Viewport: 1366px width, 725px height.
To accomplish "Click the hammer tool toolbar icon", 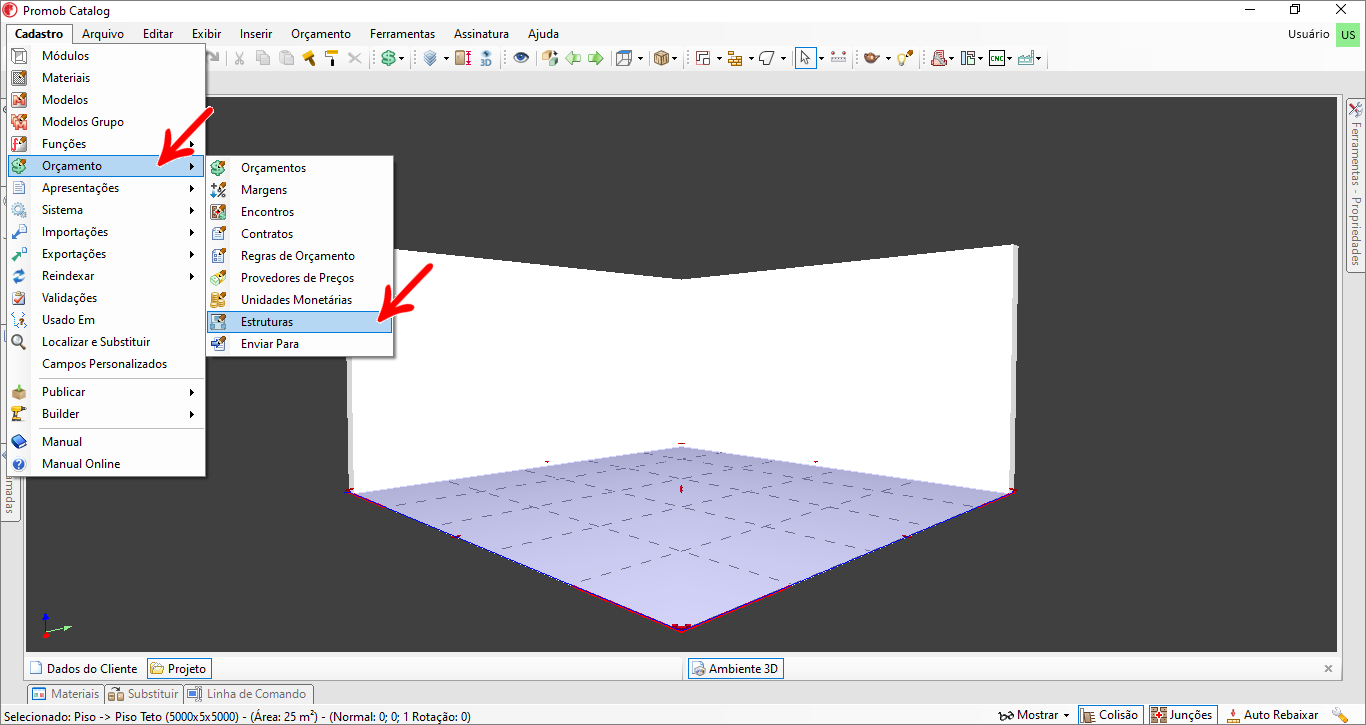I will [309, 58].
